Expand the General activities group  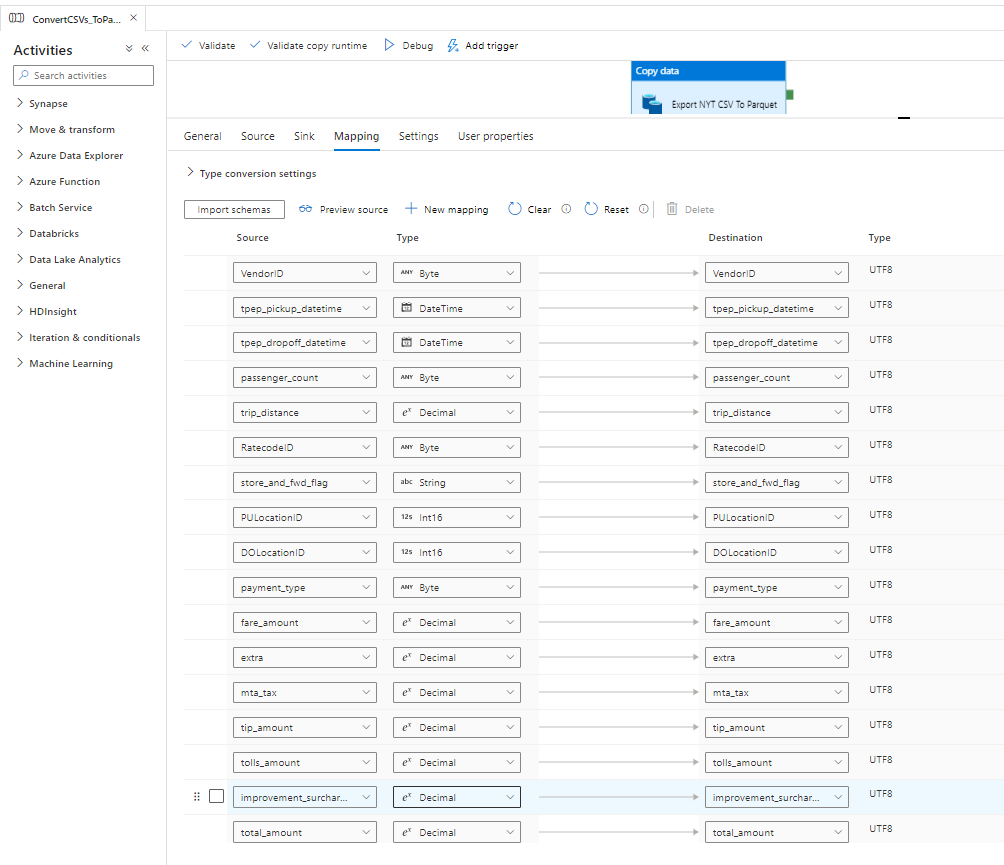(19, 285)
